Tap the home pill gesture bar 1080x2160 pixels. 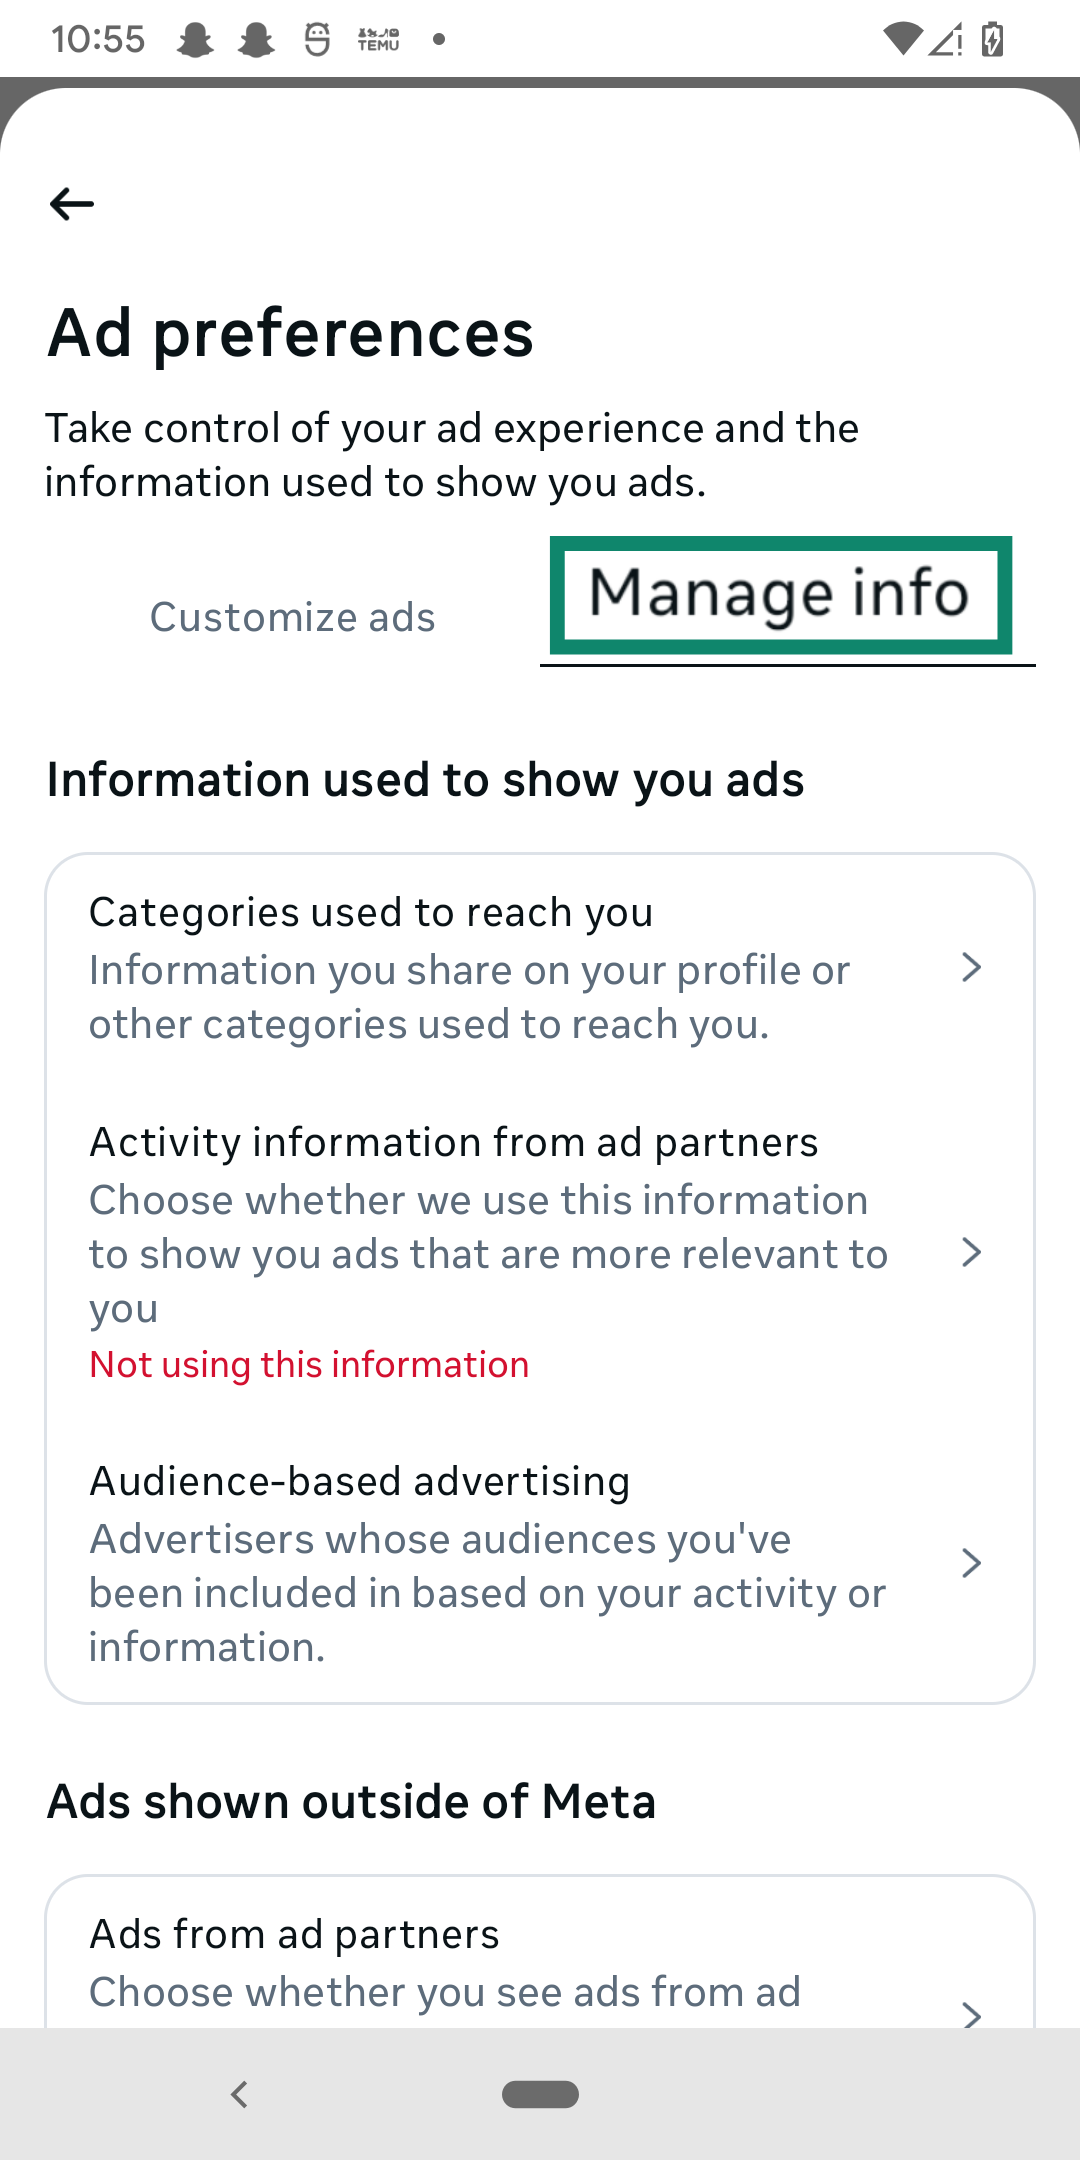pos(540,2093)
